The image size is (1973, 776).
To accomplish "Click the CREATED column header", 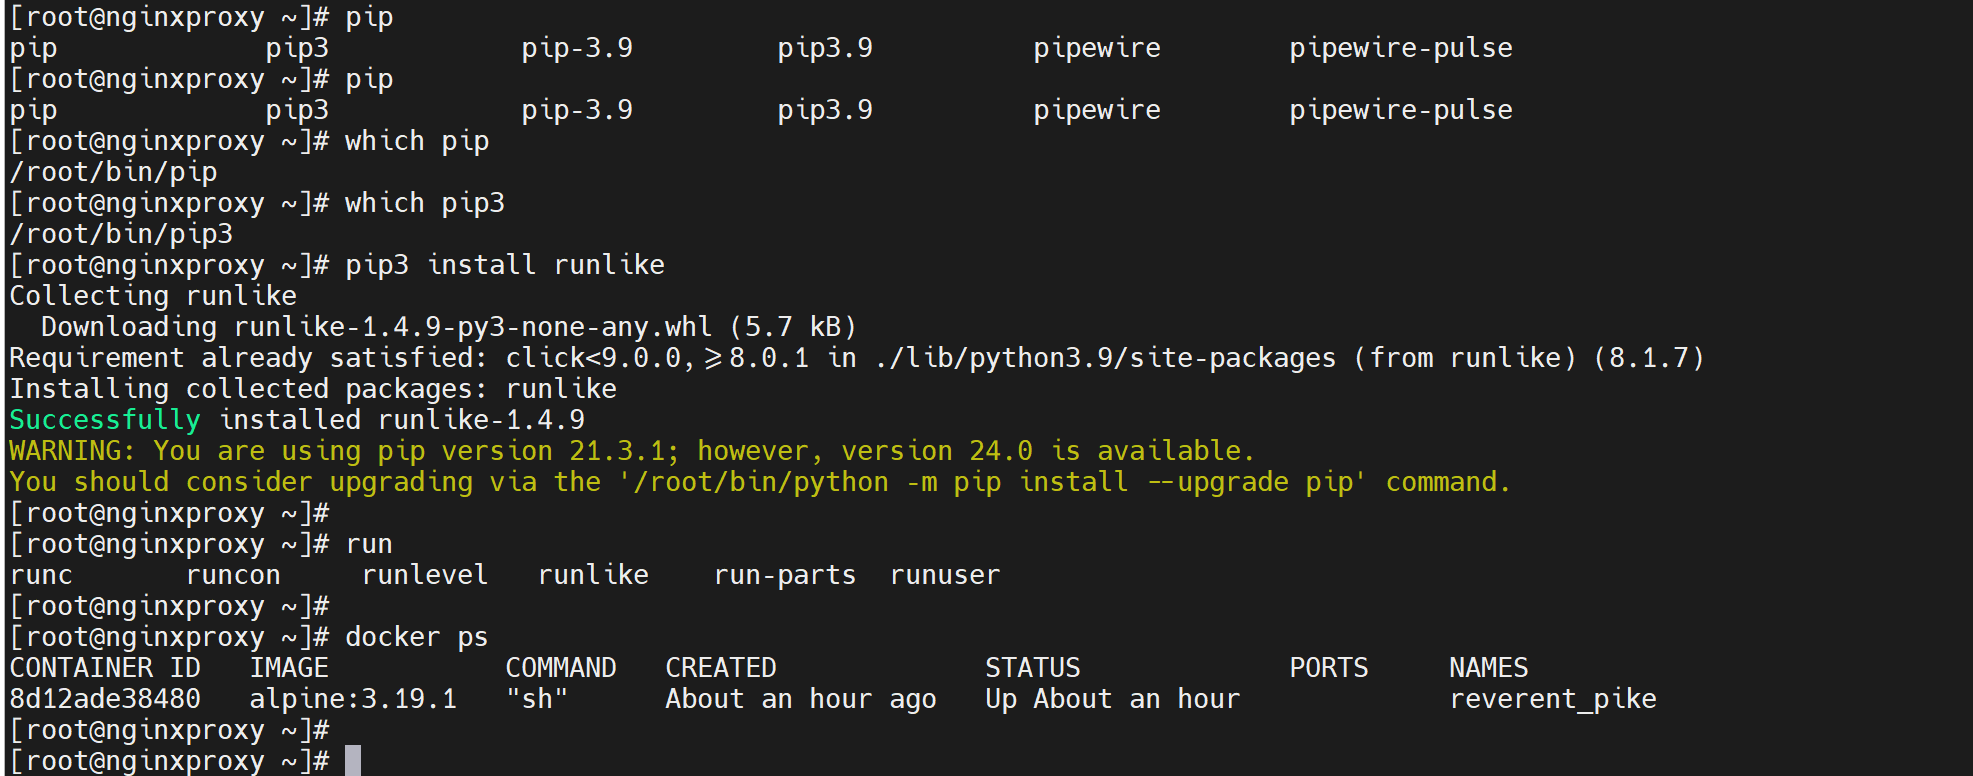I will [x=720, y=668].
